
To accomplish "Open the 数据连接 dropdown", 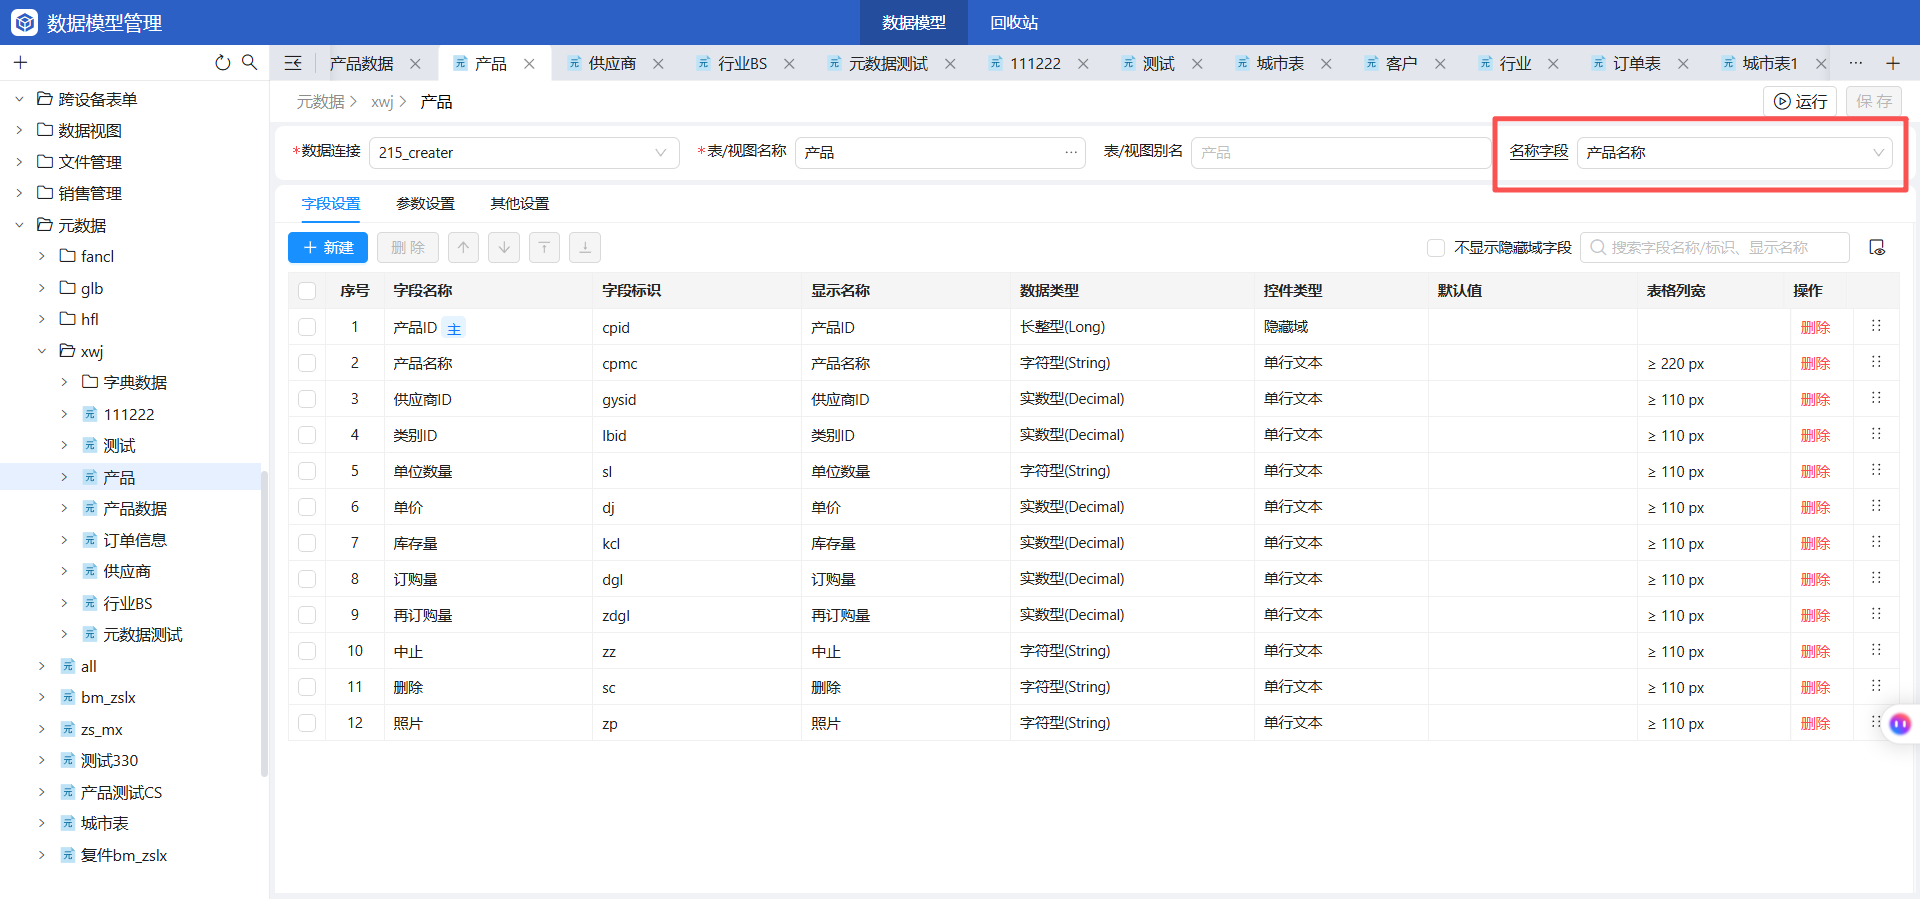I will 524,153.
